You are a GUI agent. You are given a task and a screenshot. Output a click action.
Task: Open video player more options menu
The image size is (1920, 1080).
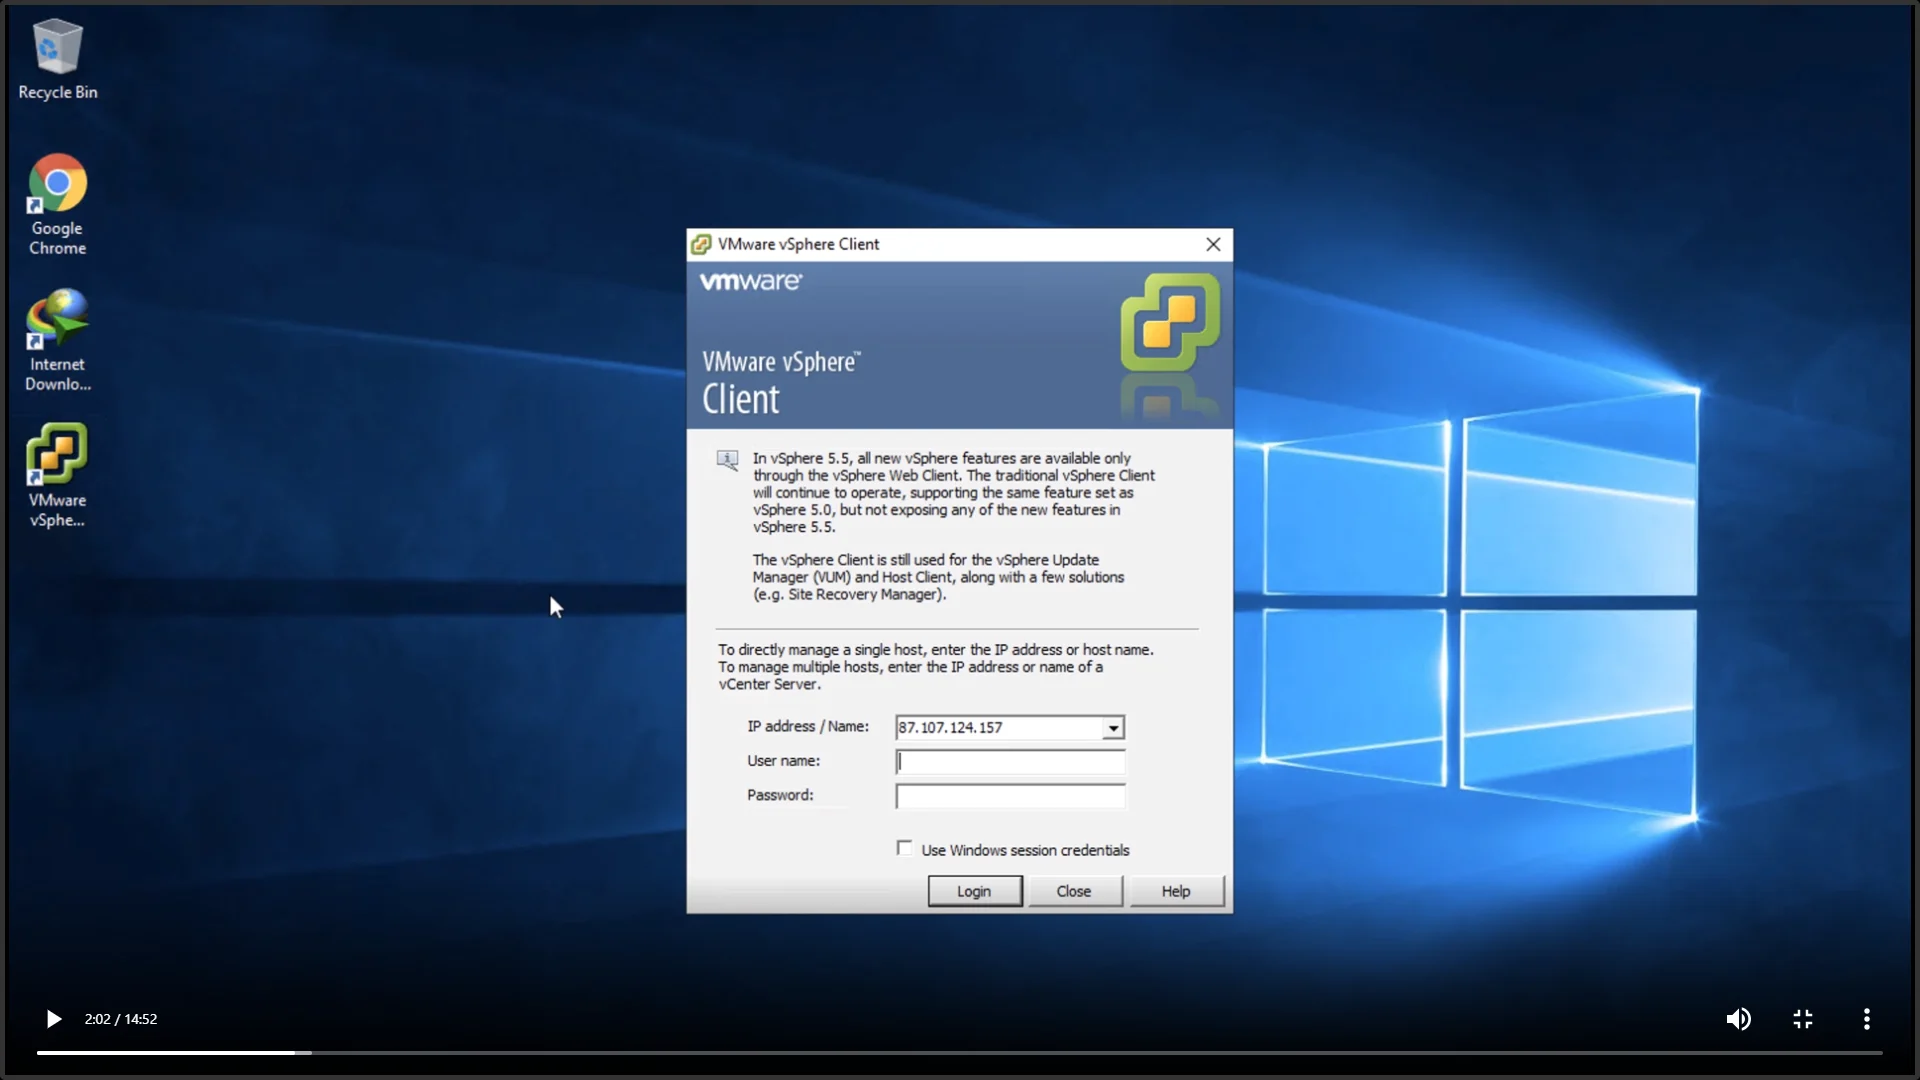(x=1867, y=1019)
